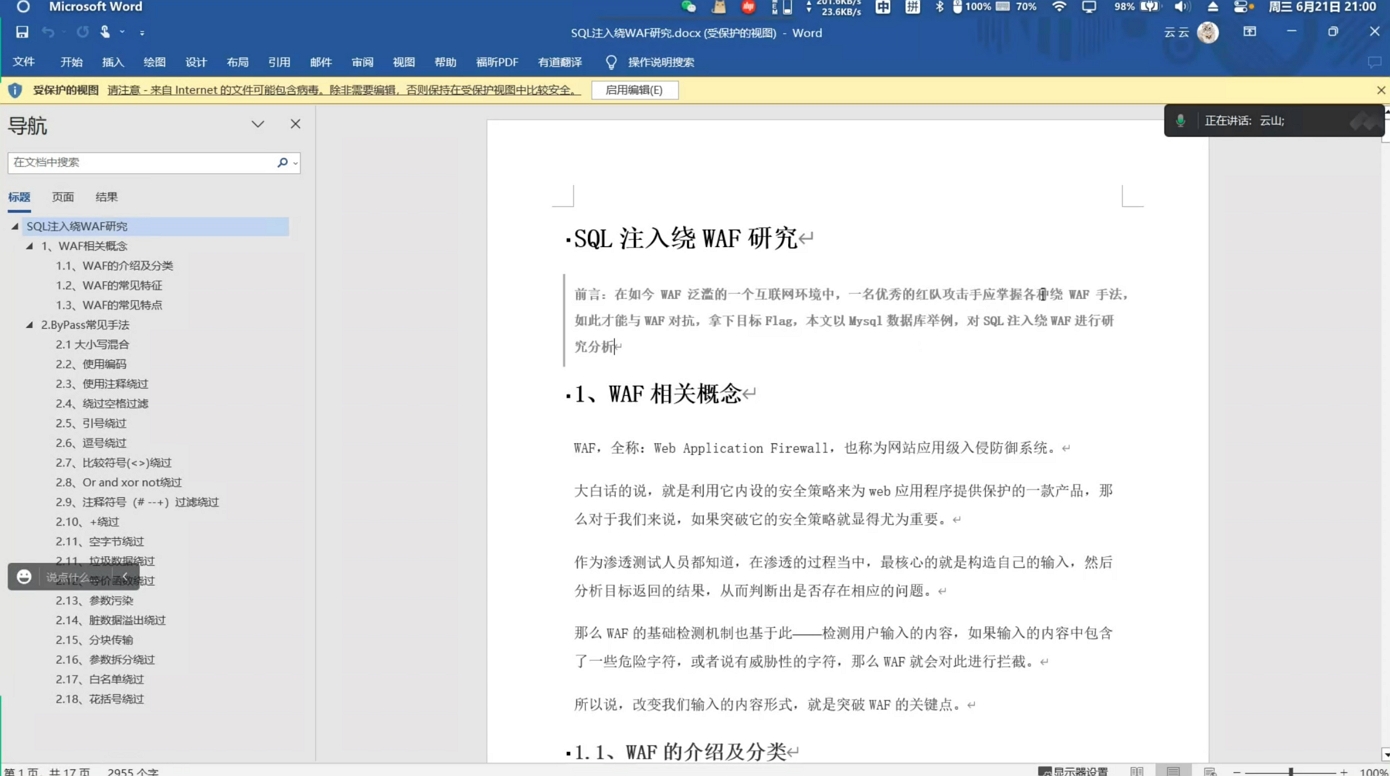
Task: Click the comments icon in ribbon corner
Action: (x=1375, y=62)
